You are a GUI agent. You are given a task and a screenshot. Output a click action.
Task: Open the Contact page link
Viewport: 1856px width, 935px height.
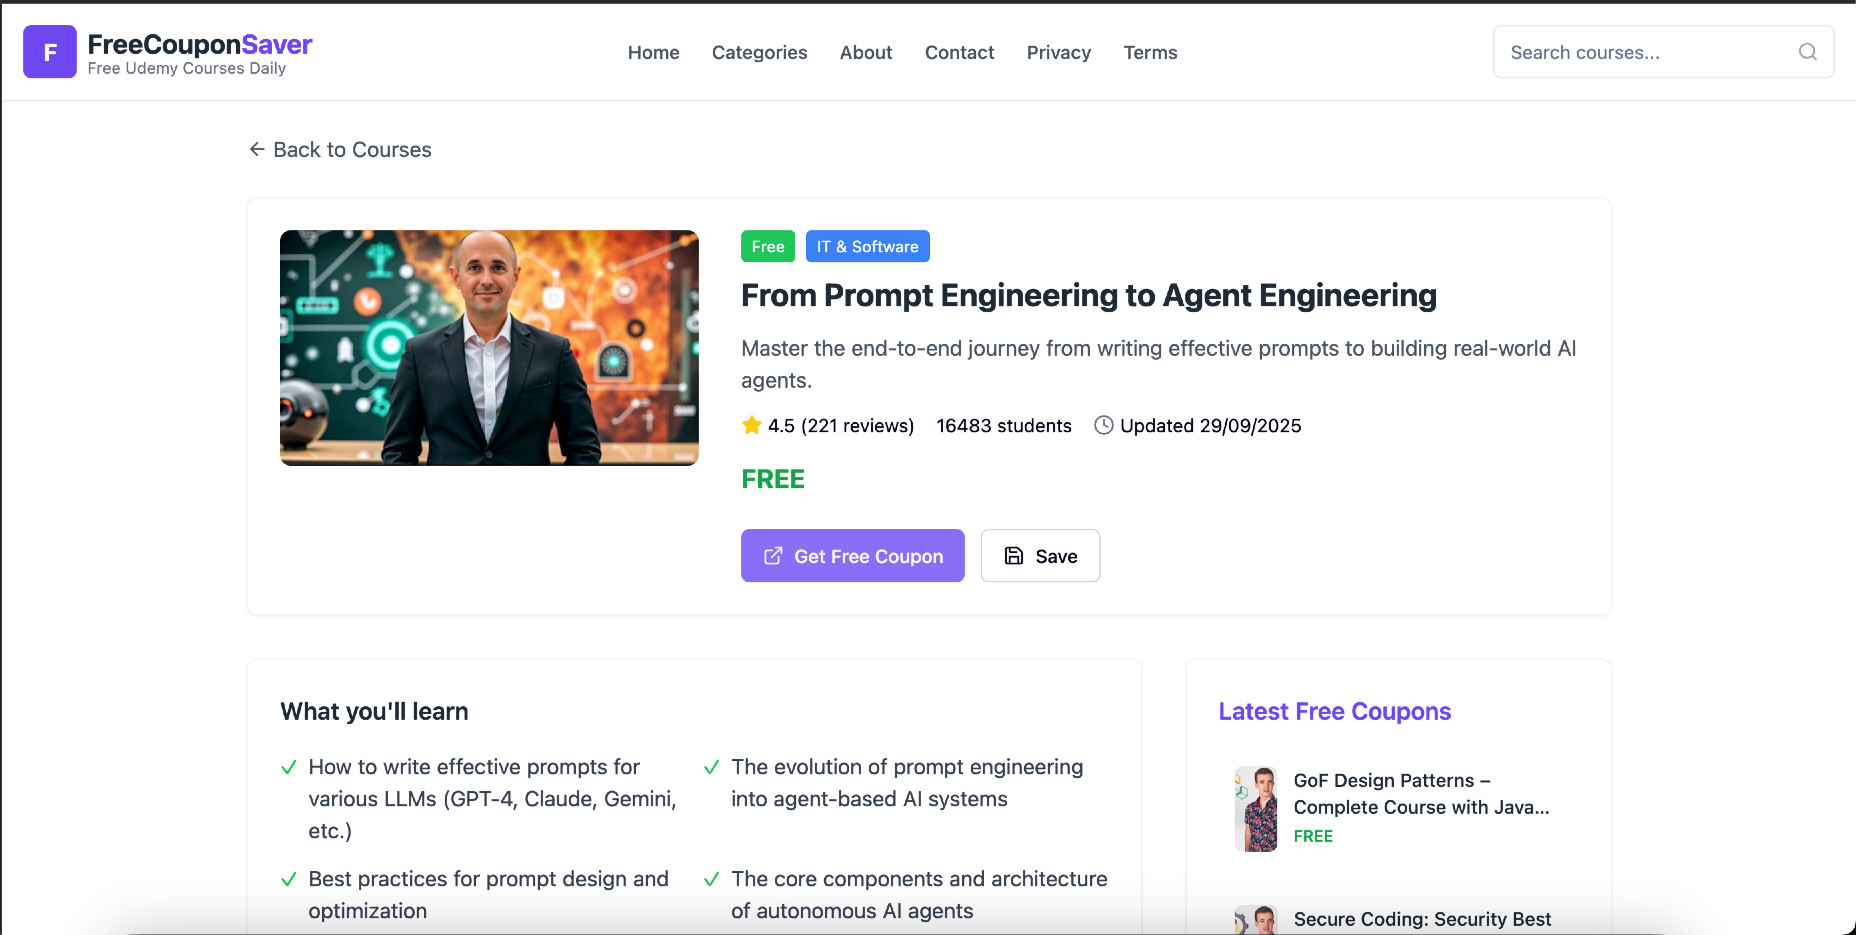click(959, 52)
